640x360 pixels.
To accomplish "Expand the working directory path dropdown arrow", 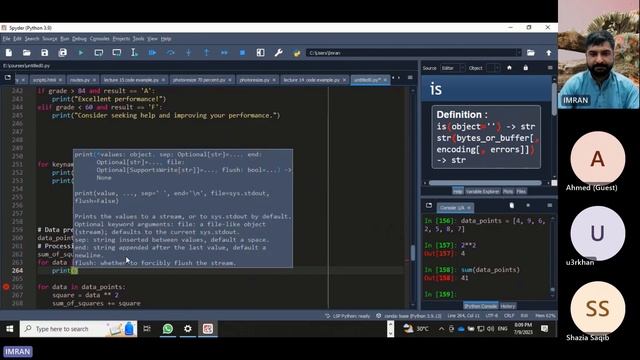I will [x=519, y=53].
